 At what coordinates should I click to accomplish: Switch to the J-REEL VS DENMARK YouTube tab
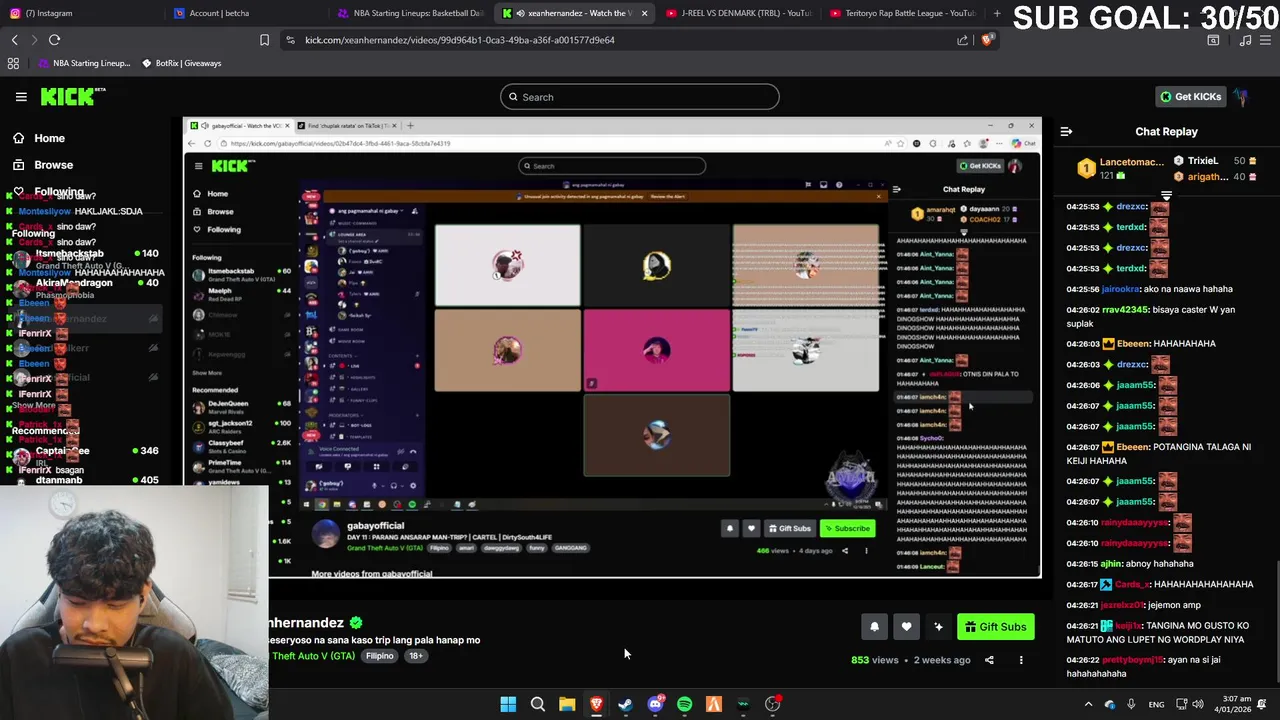738,13
